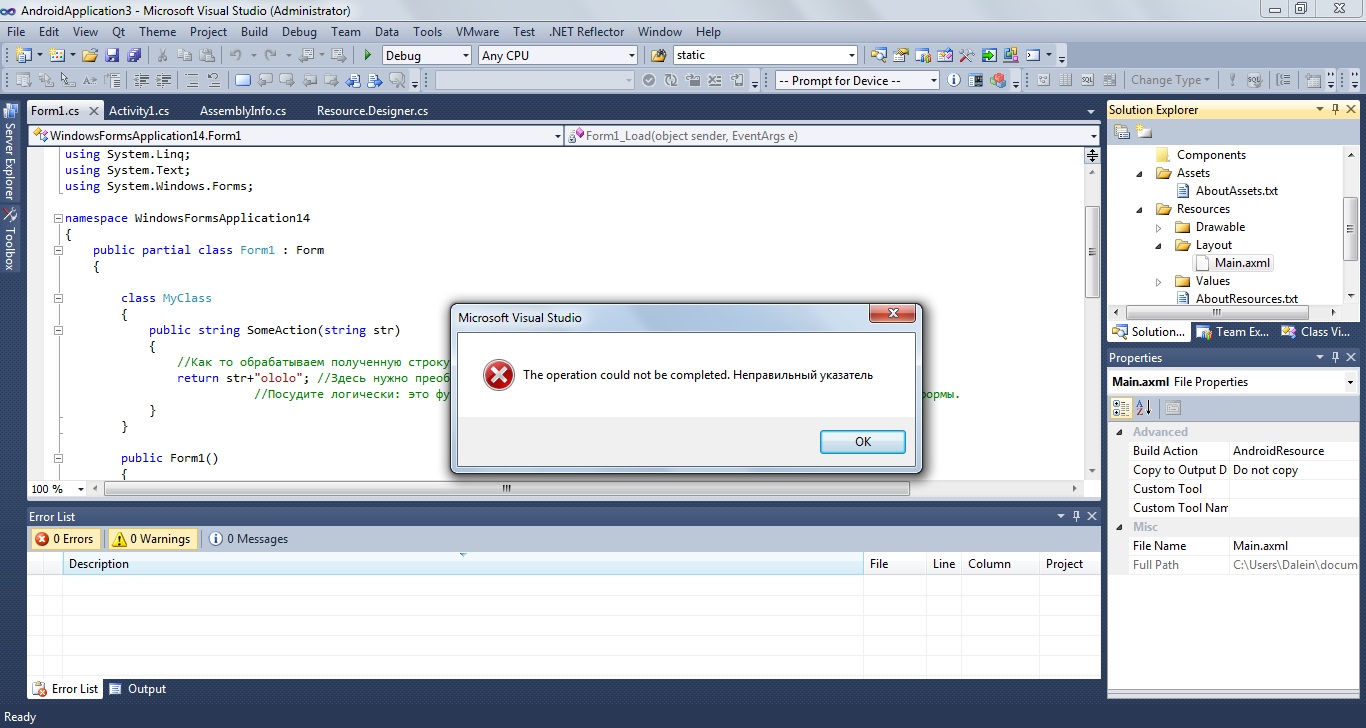This screenshot has height=728, width=1366.
Task: Click the Save All toolbar icon
Action: coord(133,55)
